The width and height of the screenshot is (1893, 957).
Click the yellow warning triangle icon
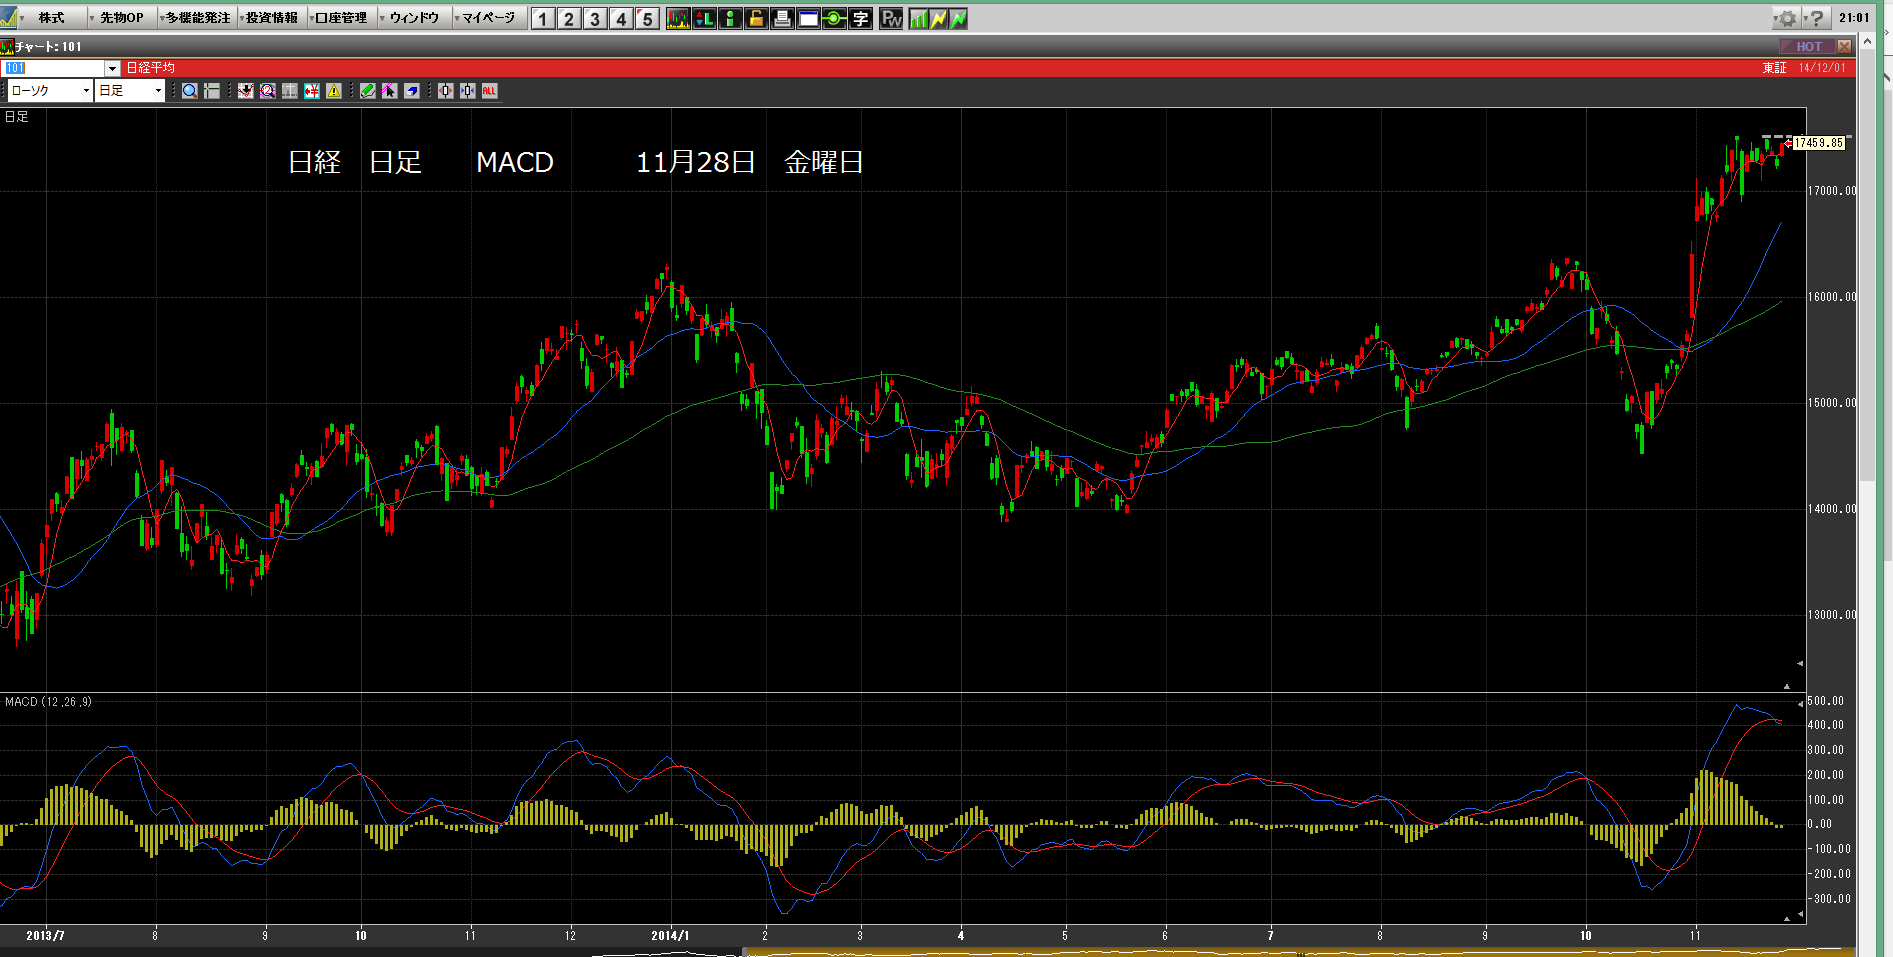click(x=334, y=91)
